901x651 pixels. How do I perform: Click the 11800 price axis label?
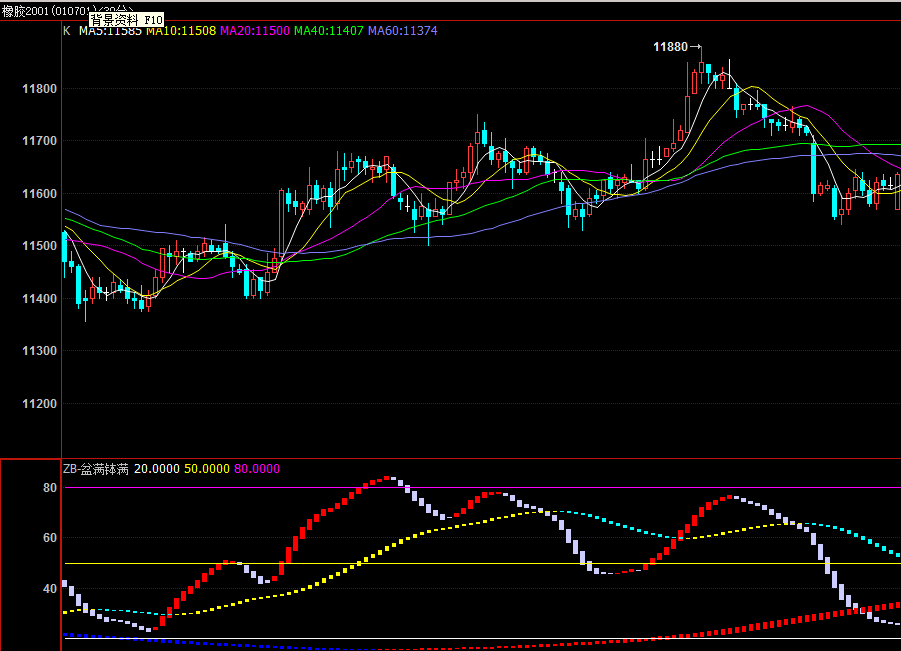[40, 89]
